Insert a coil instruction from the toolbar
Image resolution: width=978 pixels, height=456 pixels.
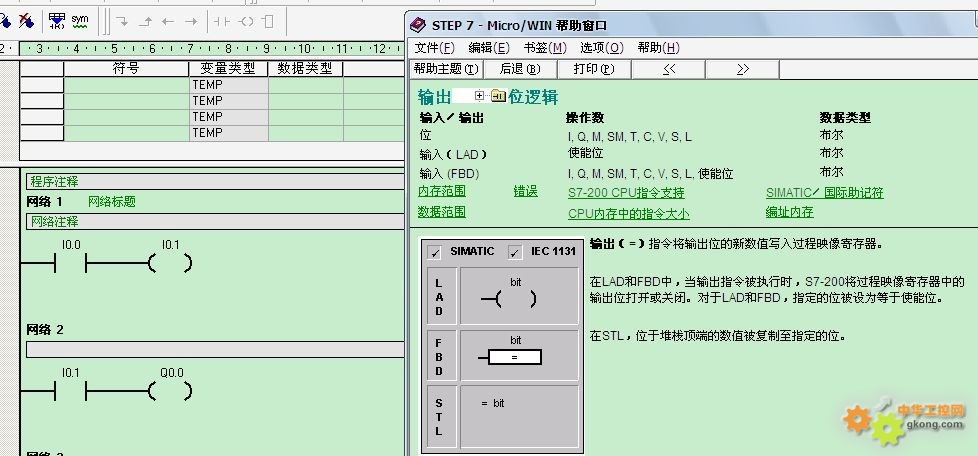246,22
